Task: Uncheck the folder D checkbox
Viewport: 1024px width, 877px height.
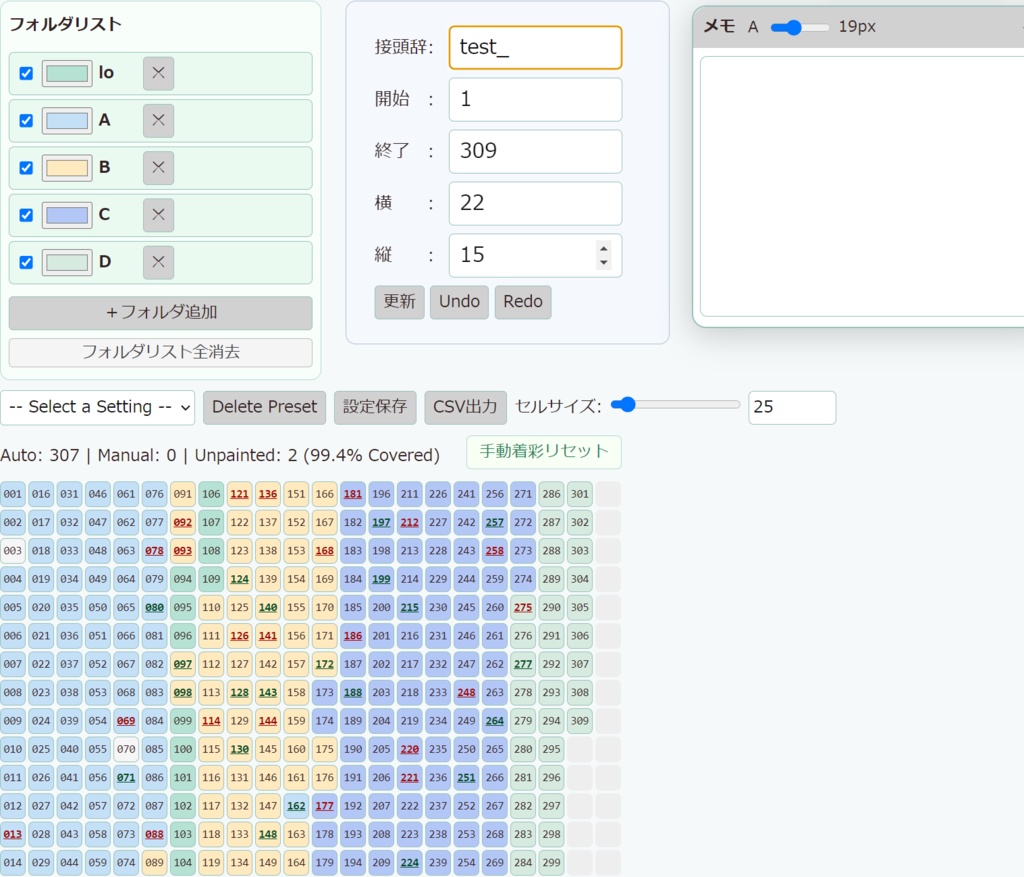Action: [26, 262]
